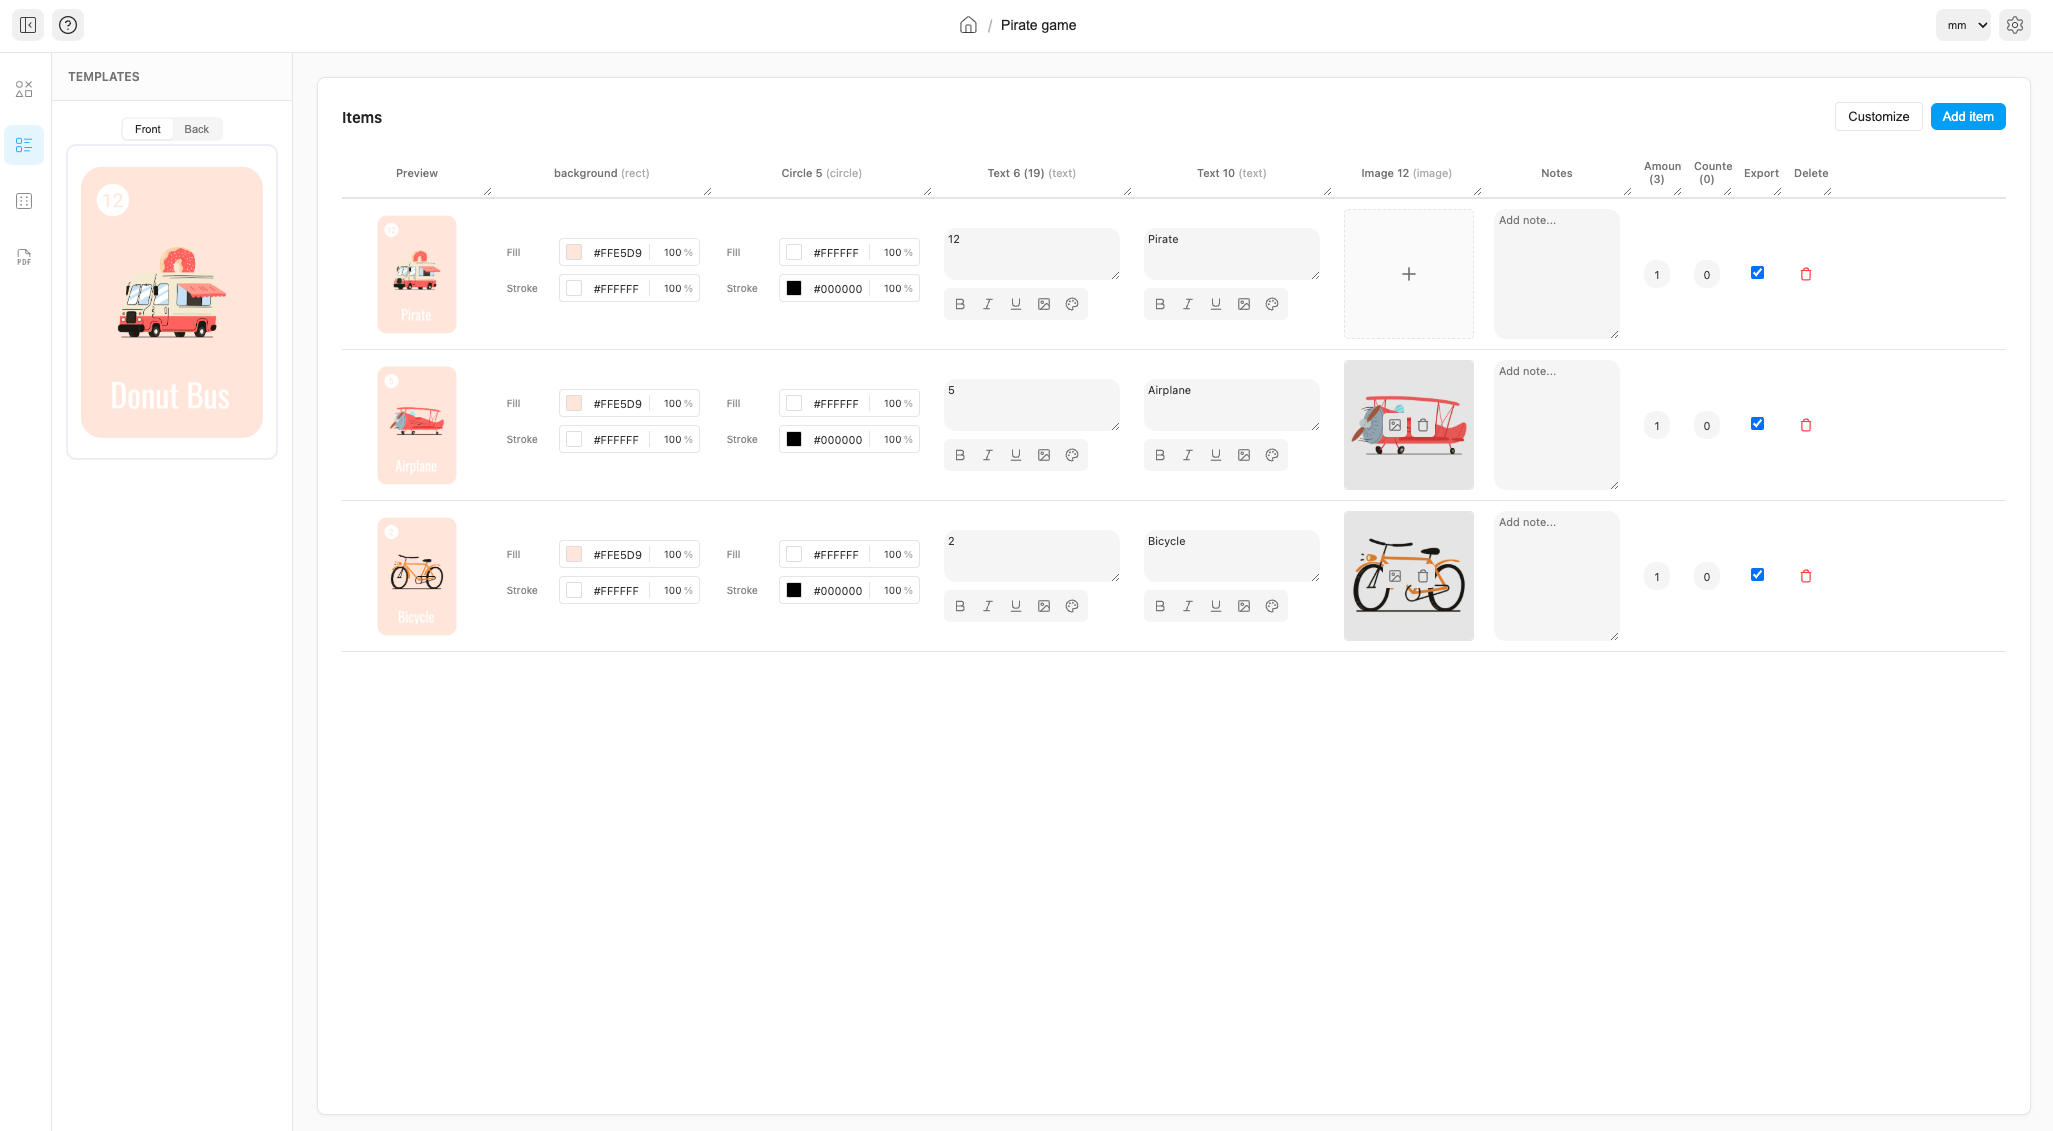Viewport: 2053px width, 1131px height.
Task: Insert image icon for Text 10 in Airplane row
Action: point(1244,455)
